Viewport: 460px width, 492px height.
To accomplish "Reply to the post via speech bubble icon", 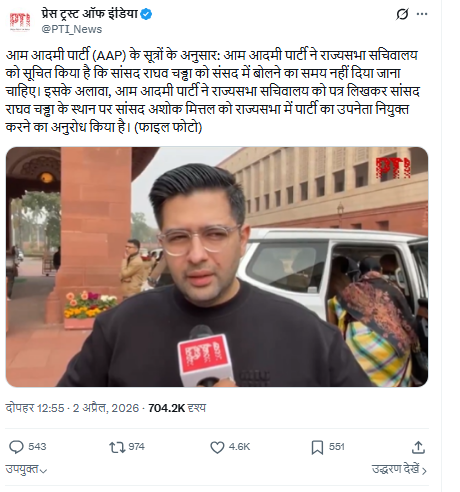I will (16, 447).
